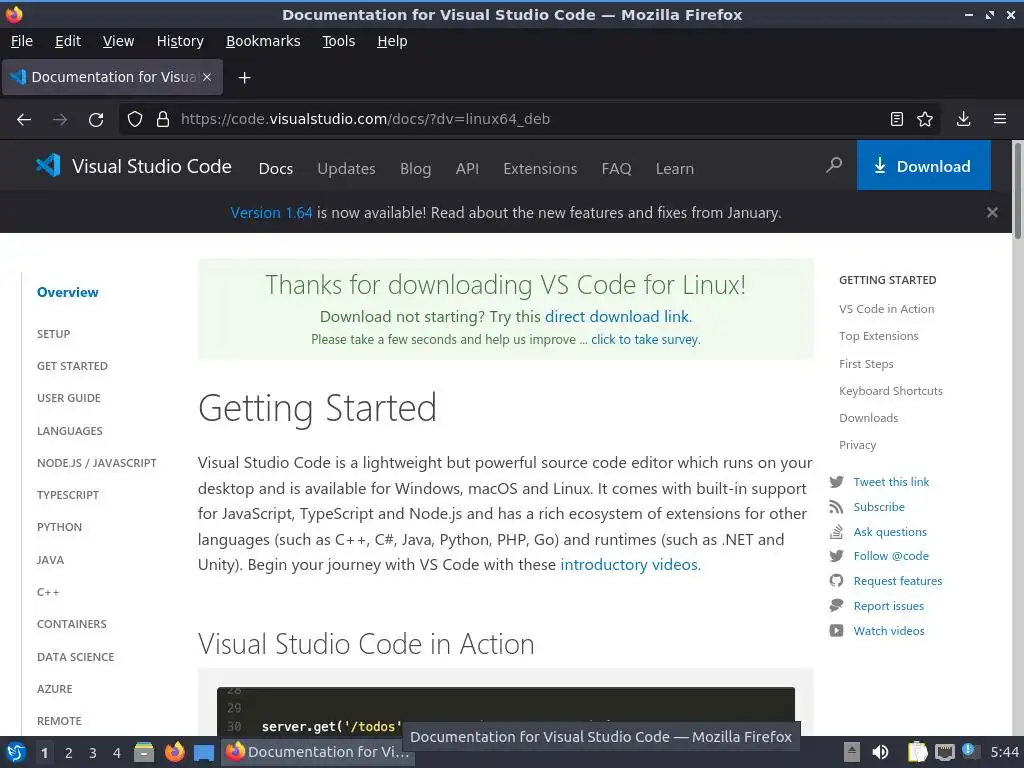The width and height of the screenshot is (1024, 768).
Task: Open the Firefox hamburger application menu
Action: (1000, 119)
